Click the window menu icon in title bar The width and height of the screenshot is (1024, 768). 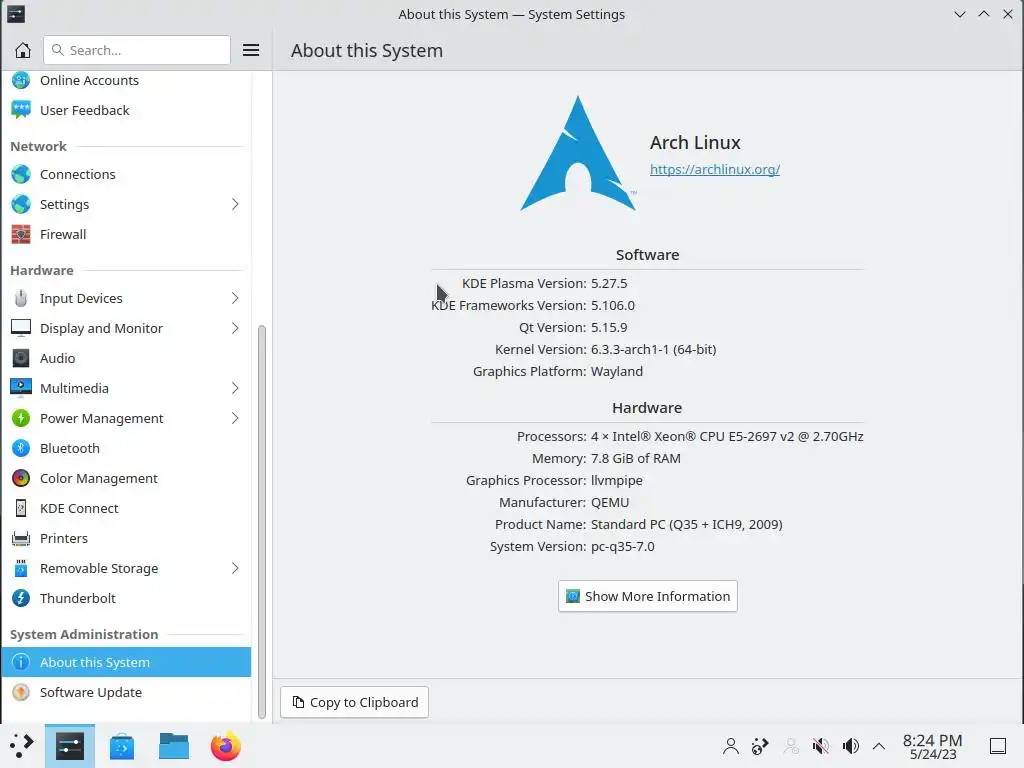(16, 14)
